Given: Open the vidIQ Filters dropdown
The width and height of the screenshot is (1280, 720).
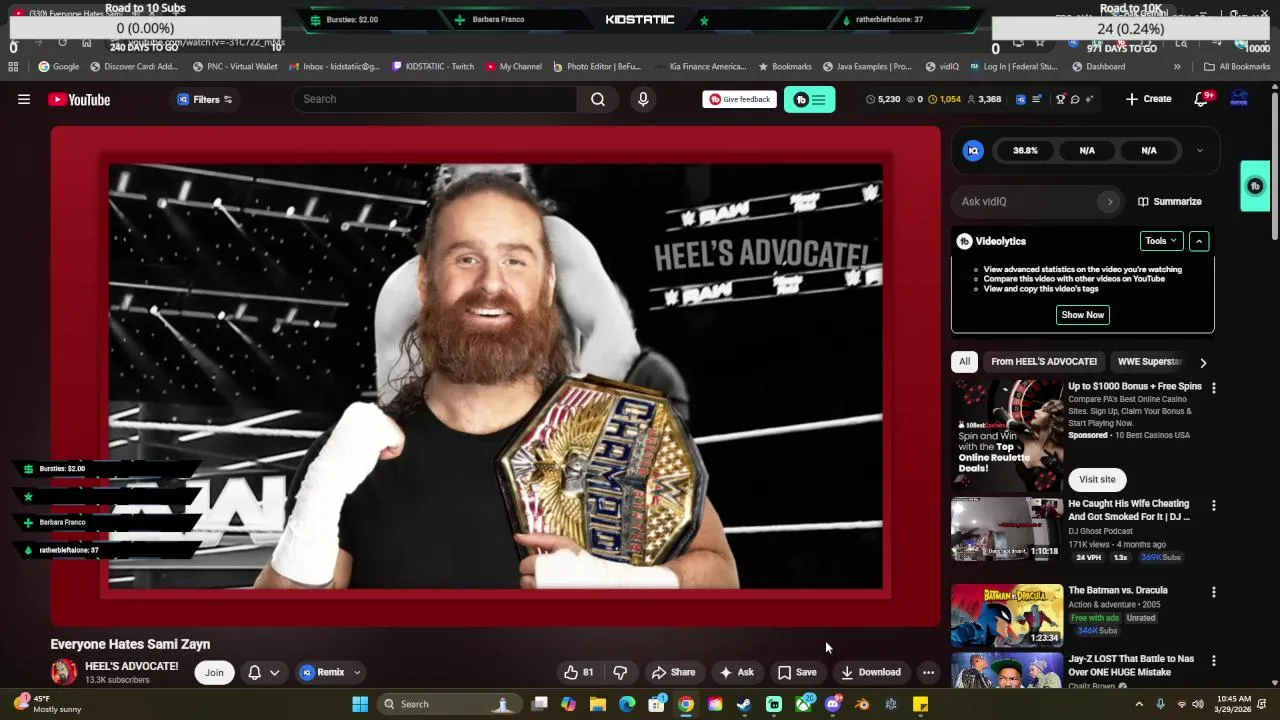Looking at the screenshot, I should pos(205,99).
